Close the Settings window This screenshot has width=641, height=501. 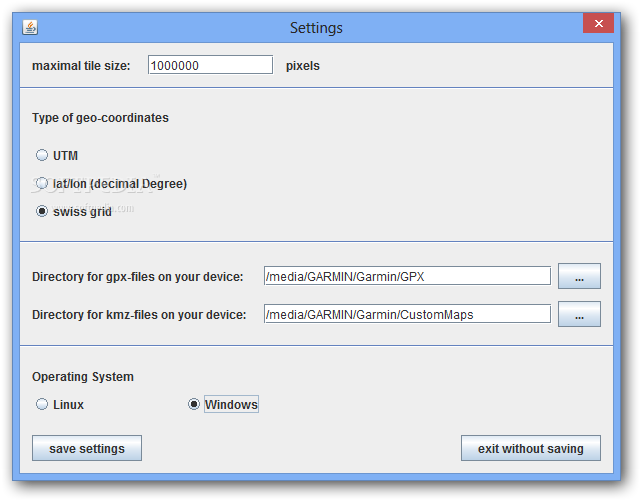tap(598, 23)
